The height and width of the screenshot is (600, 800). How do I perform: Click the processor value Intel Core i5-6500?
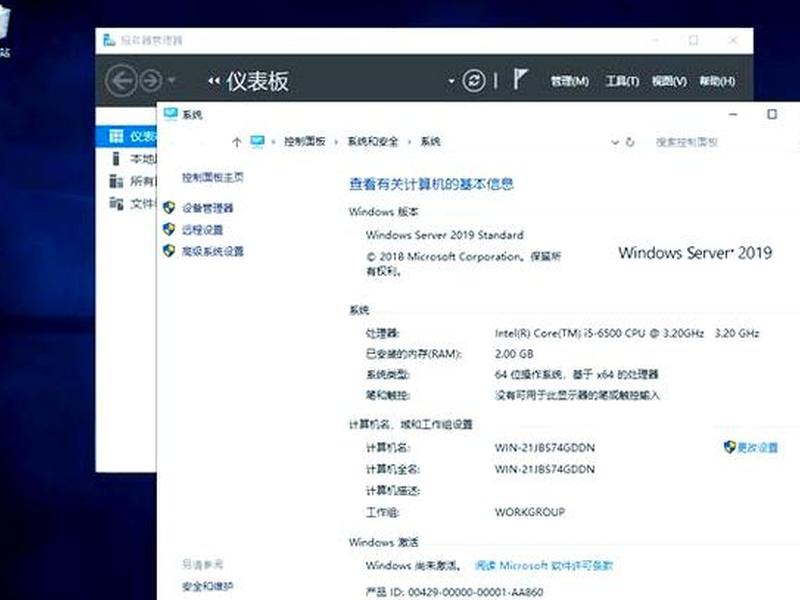tap(627, 333)
